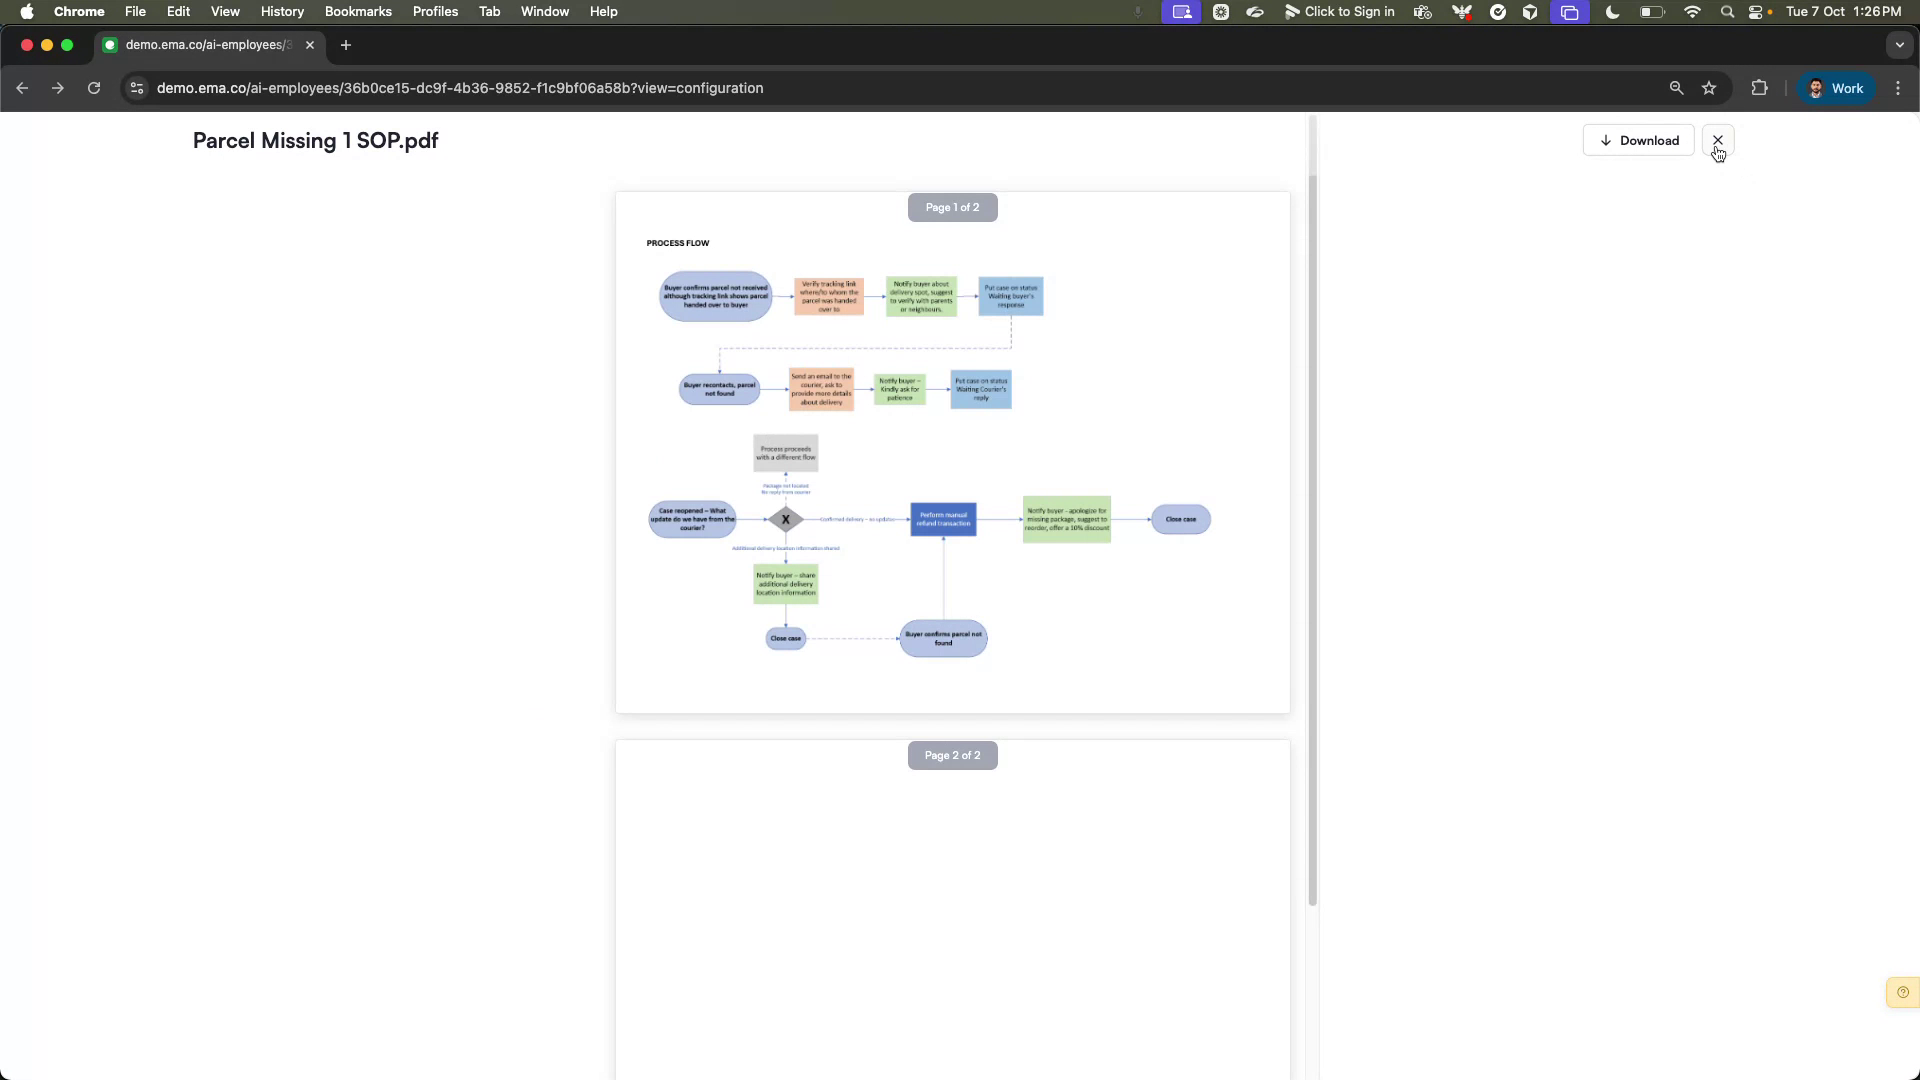Click the Work profile chip
The height and width of the screenshot is (1080, 1920).
click(1836, 88)
